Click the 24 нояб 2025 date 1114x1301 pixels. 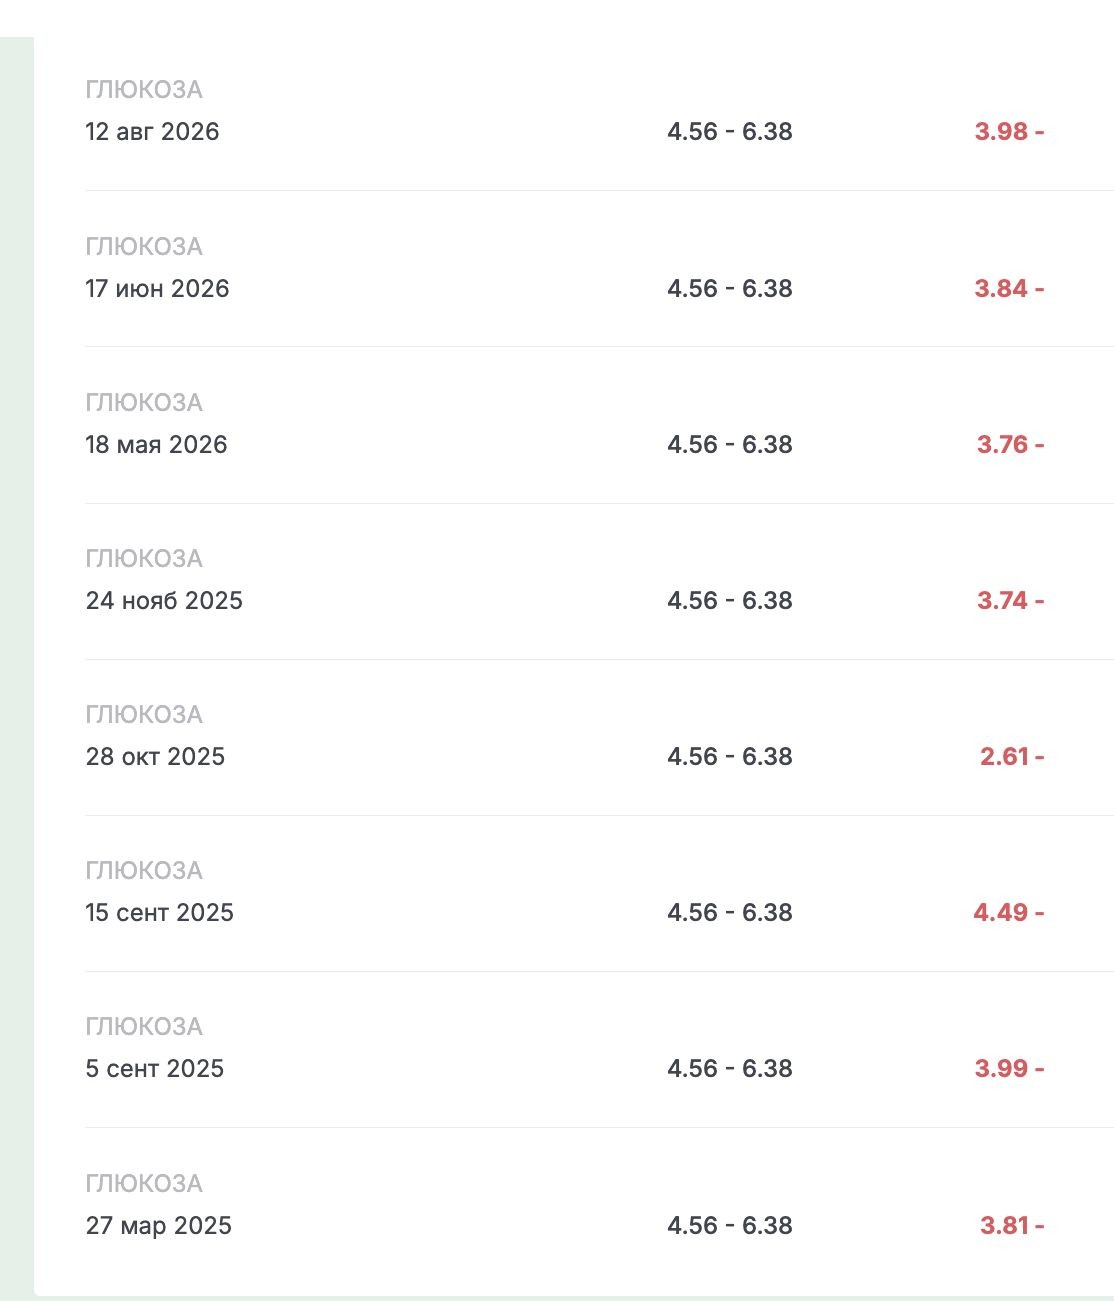[164, 600]
